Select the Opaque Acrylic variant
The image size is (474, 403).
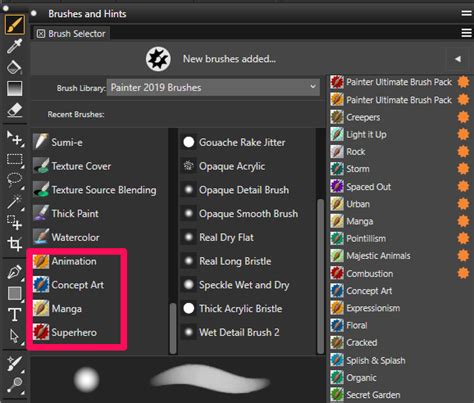(248, 166)
